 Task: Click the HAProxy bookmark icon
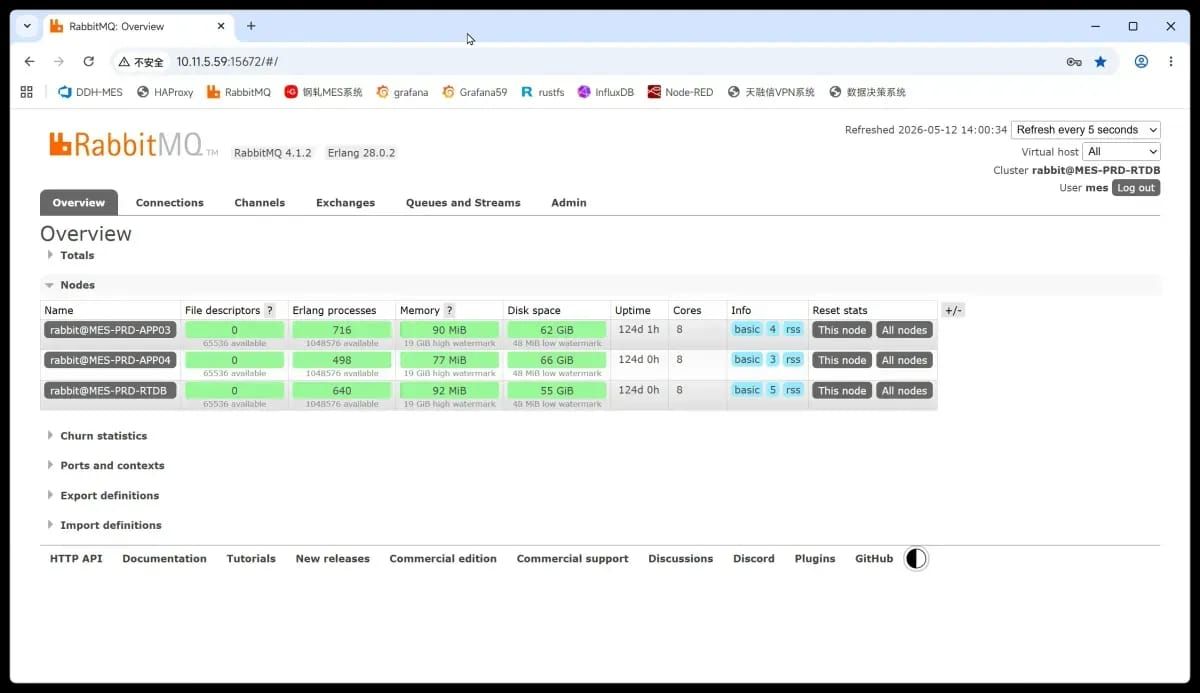pos(143,92)
